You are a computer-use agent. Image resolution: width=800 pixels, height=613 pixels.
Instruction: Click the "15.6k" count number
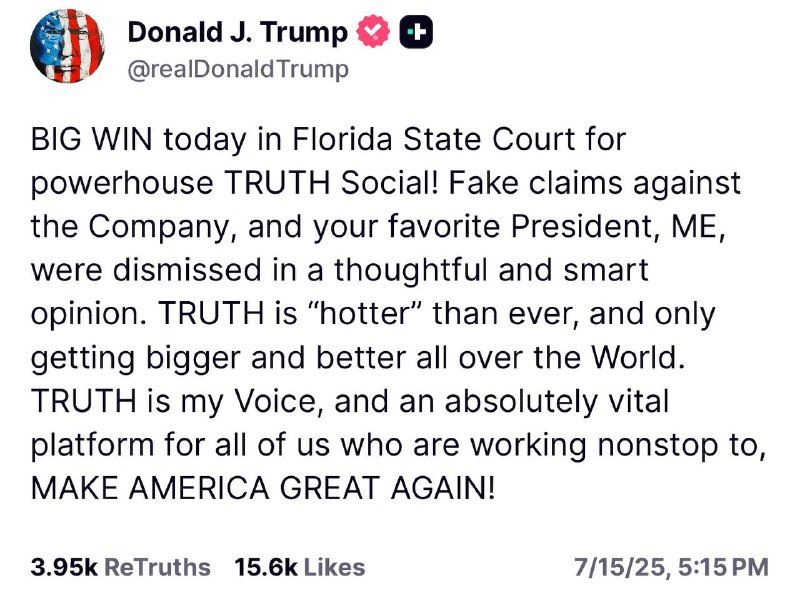(x=266, y=567)
